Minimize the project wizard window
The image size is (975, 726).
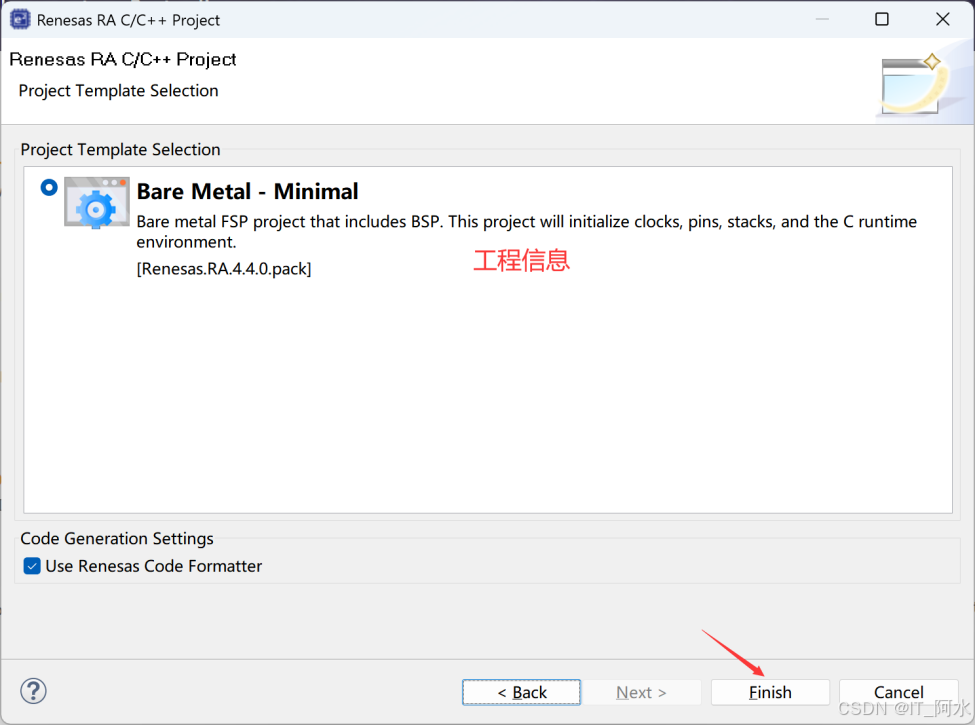(x=821, y=19)
